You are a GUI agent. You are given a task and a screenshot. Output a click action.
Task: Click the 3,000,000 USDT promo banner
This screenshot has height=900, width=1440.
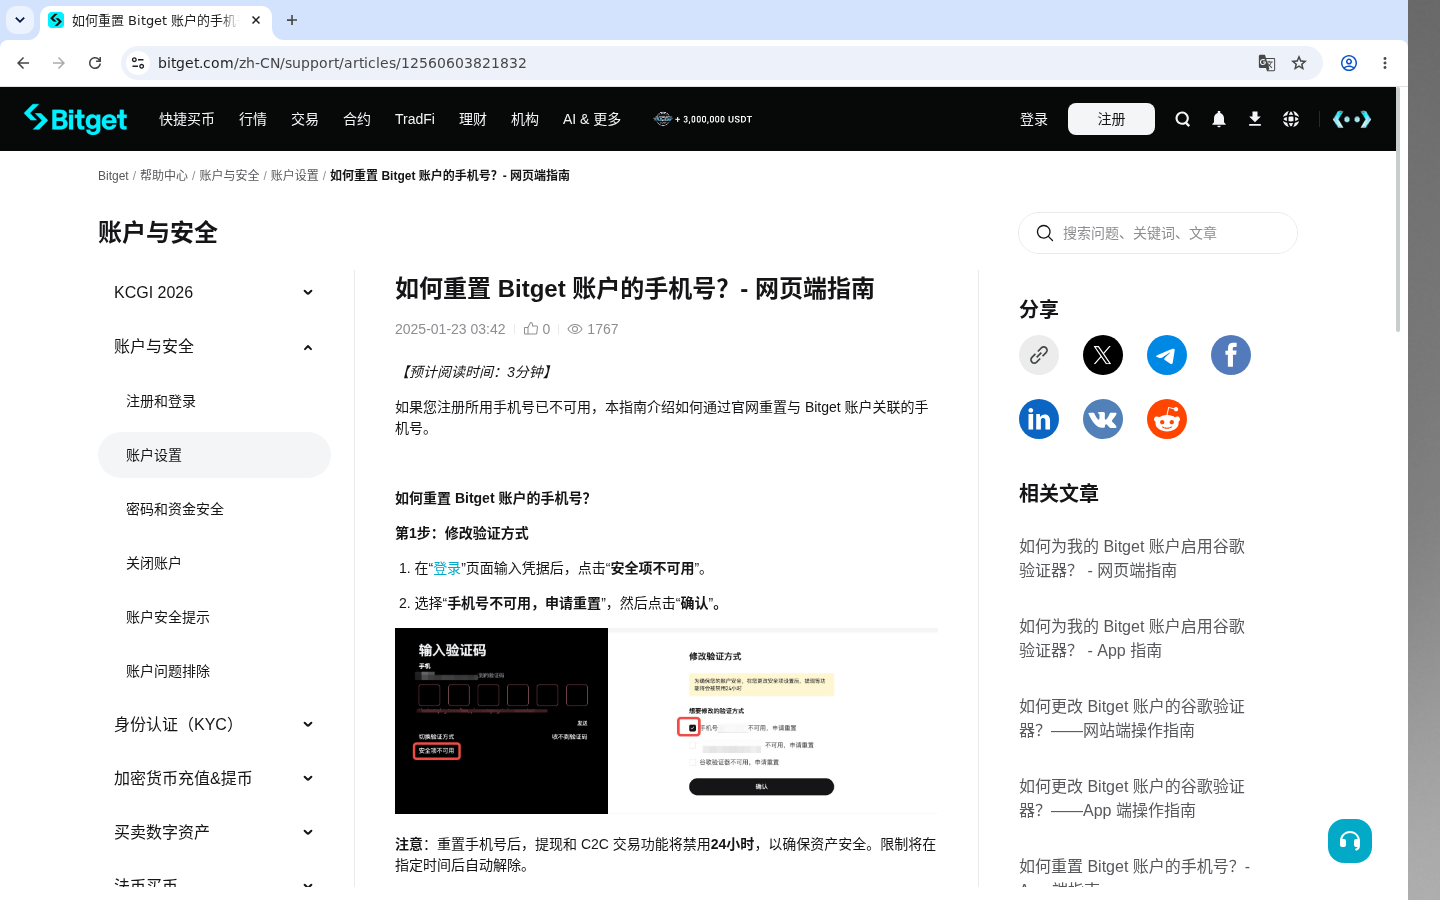click(703, 119)
